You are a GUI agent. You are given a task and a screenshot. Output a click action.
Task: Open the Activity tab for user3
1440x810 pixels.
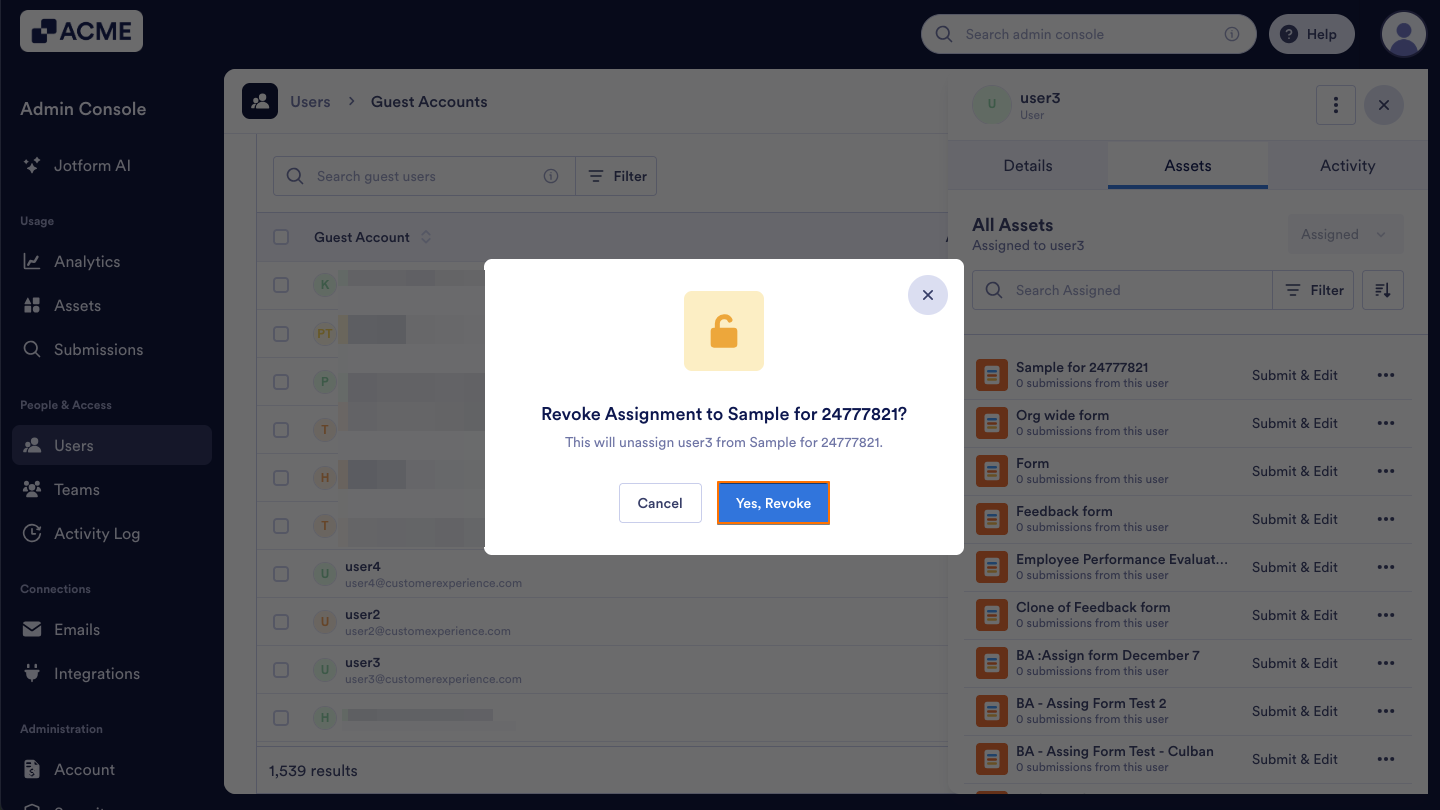pos(1347,165)
